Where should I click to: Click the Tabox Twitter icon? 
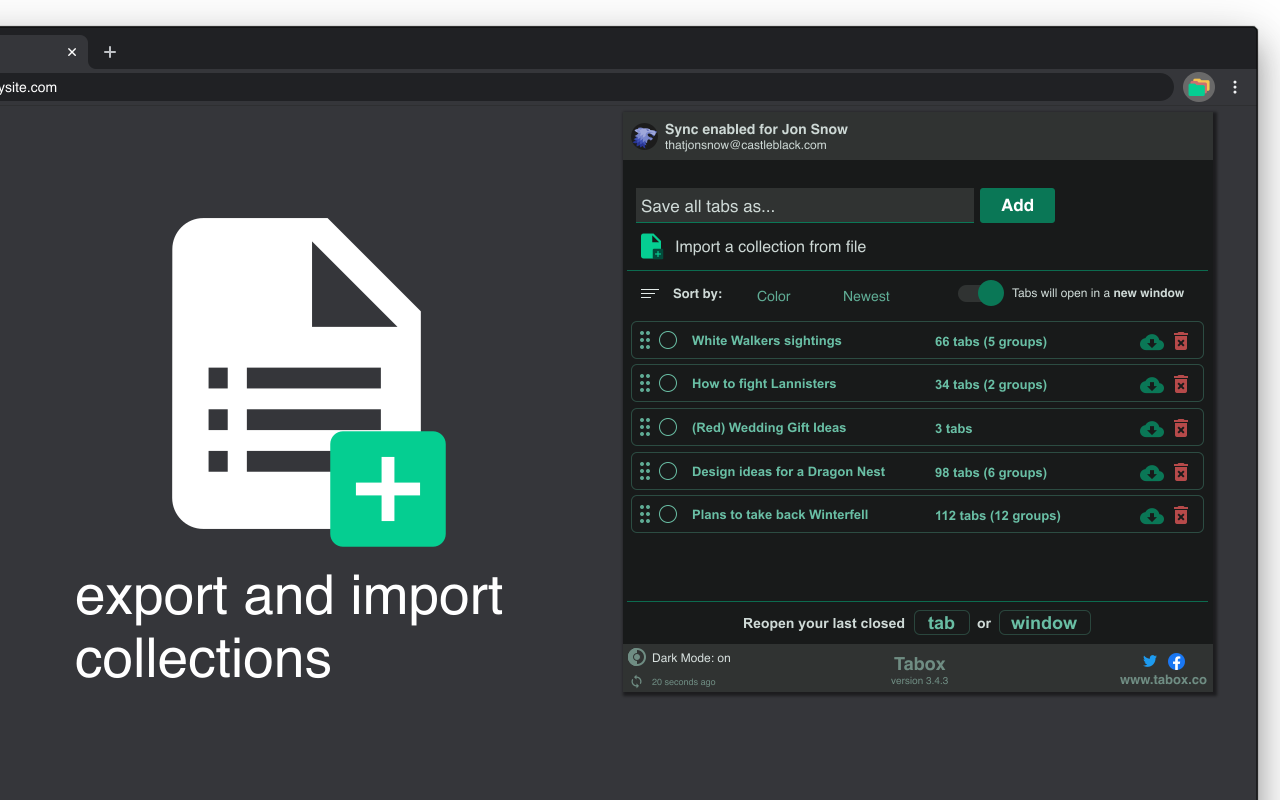pyautogui.click(x=1149, y=660)
